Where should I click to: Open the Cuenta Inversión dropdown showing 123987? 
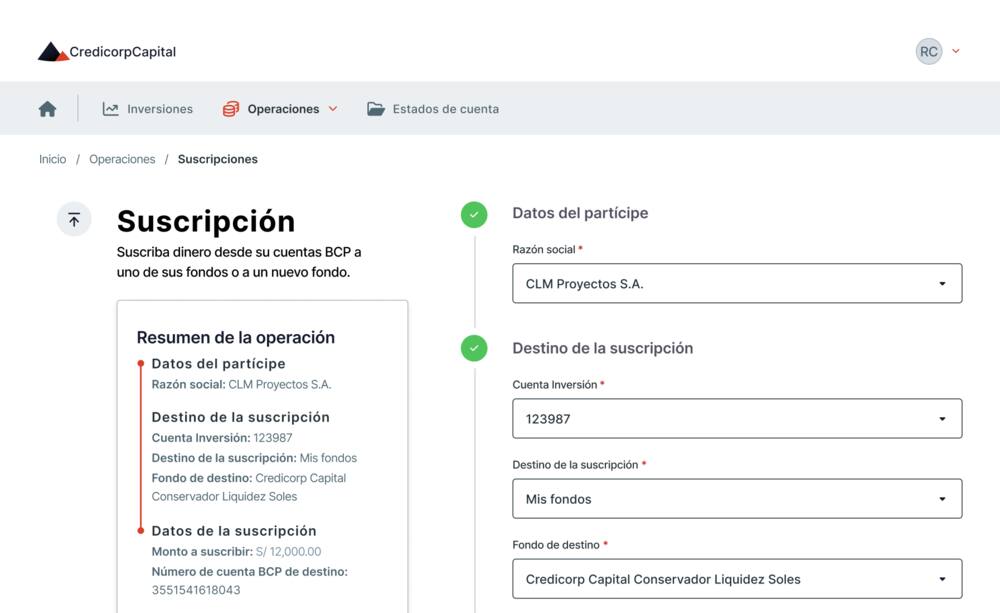pyautogui.click(x=737, y=418)
